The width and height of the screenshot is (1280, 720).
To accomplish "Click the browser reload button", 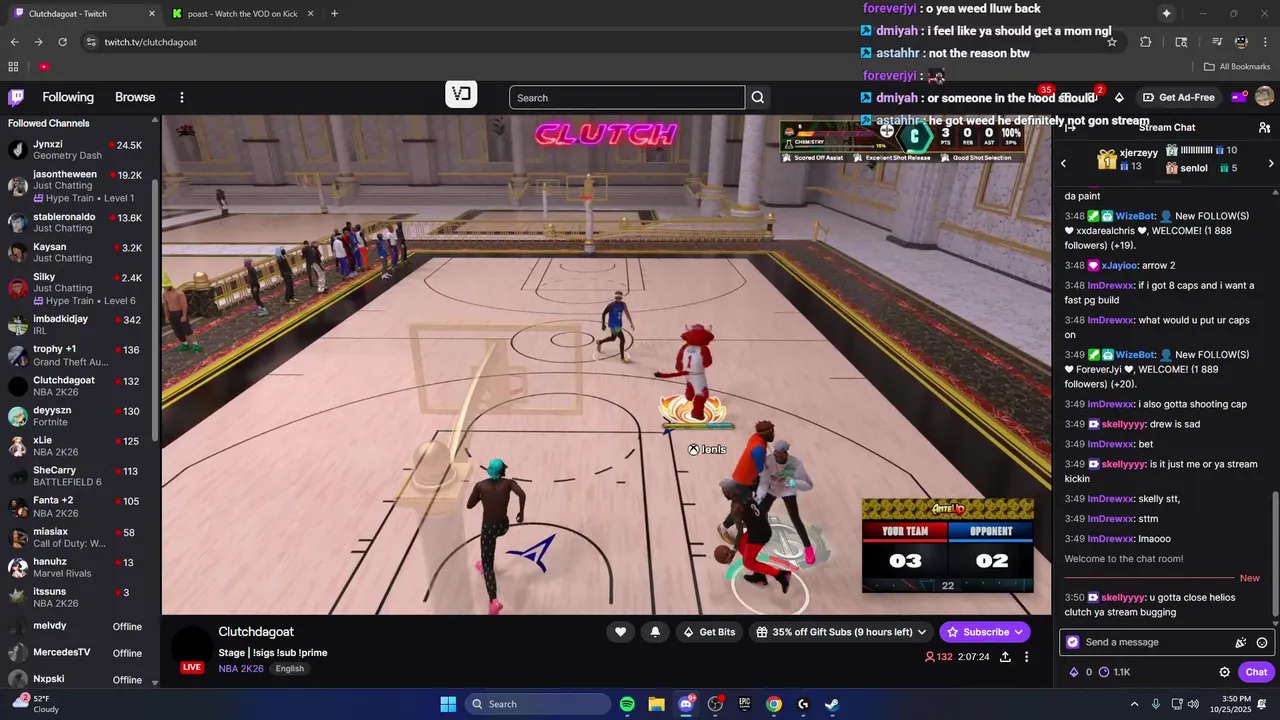I will pyautogui.click(x=63, y=42).
